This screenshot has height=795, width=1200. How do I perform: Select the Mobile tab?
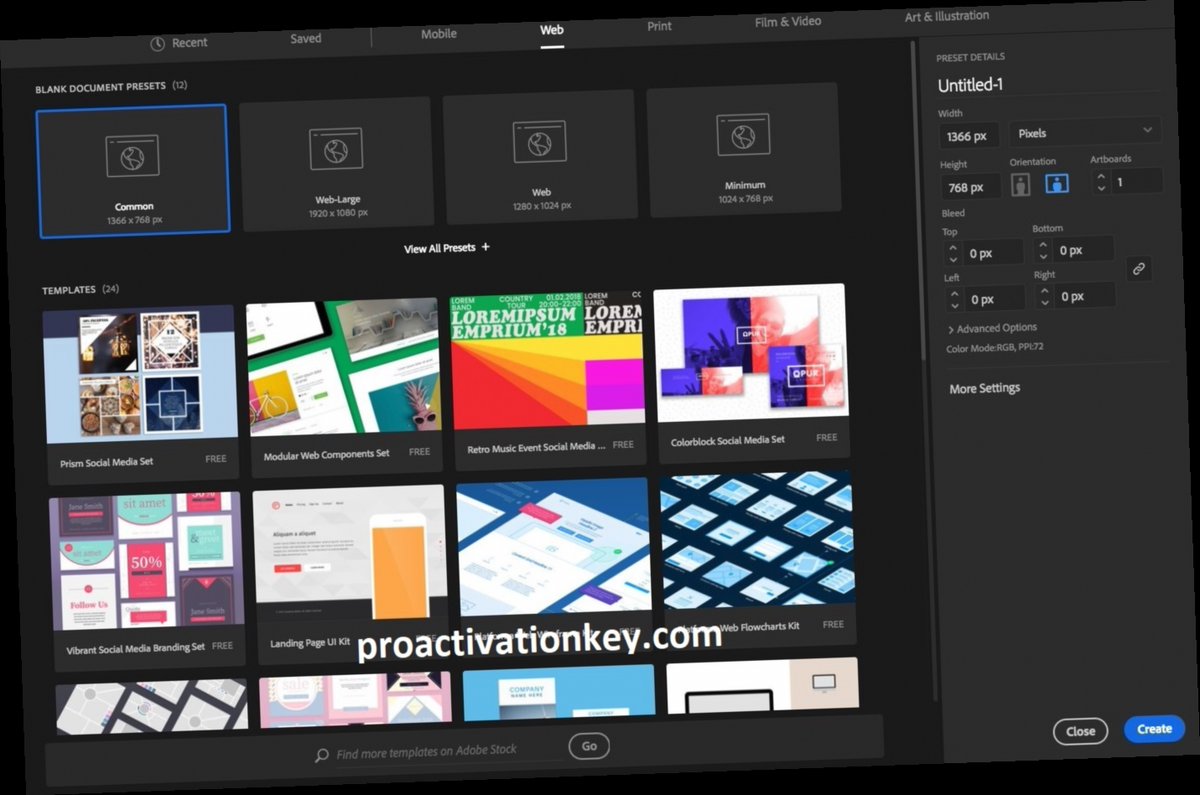click(438, 33)
